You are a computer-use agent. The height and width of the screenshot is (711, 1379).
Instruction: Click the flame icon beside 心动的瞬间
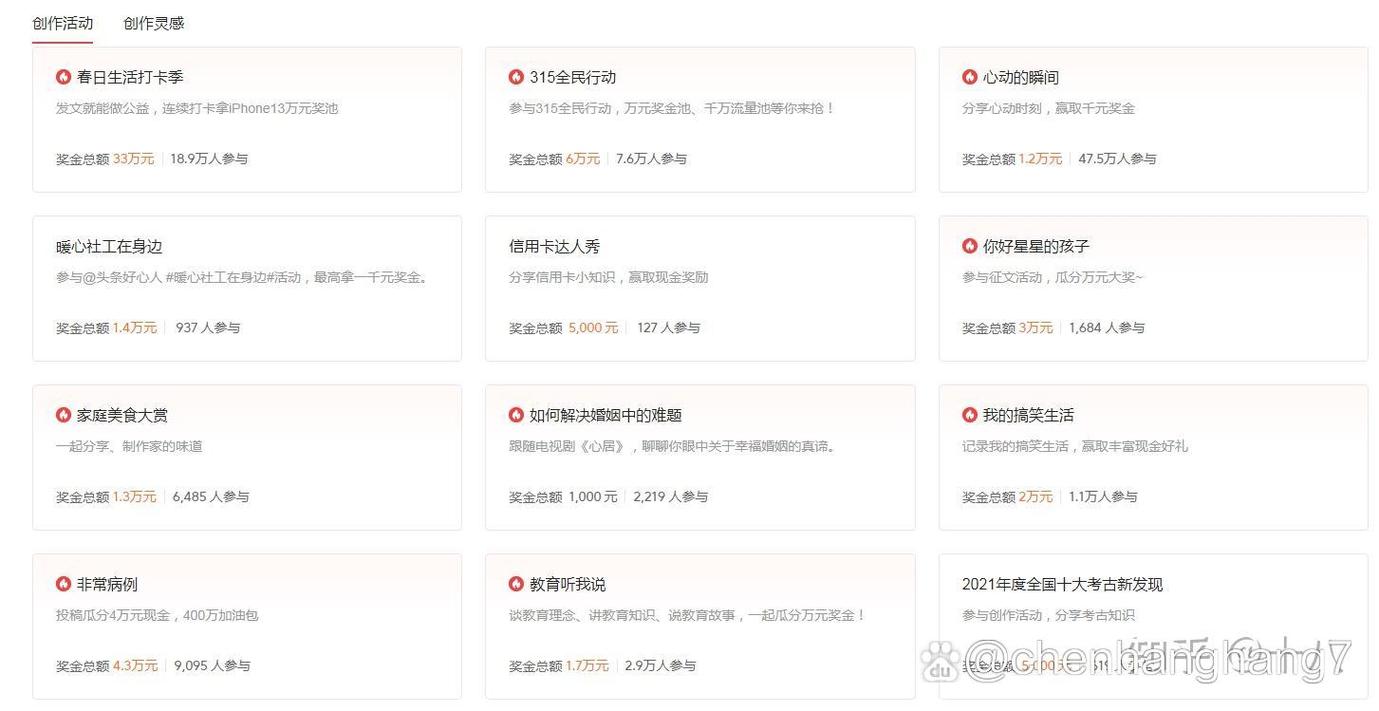[x=970, y=77]
